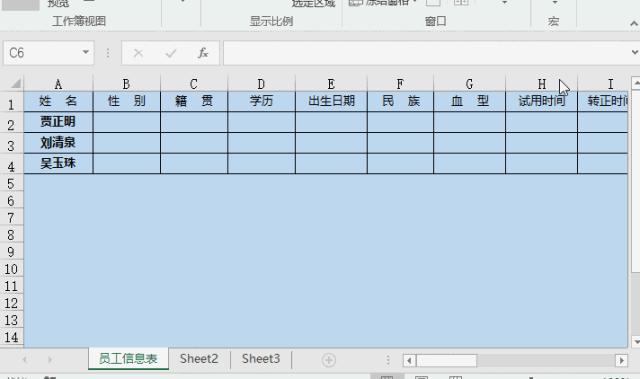Switch to the 员工信息表 sheet tab

(x=128, y=359)
